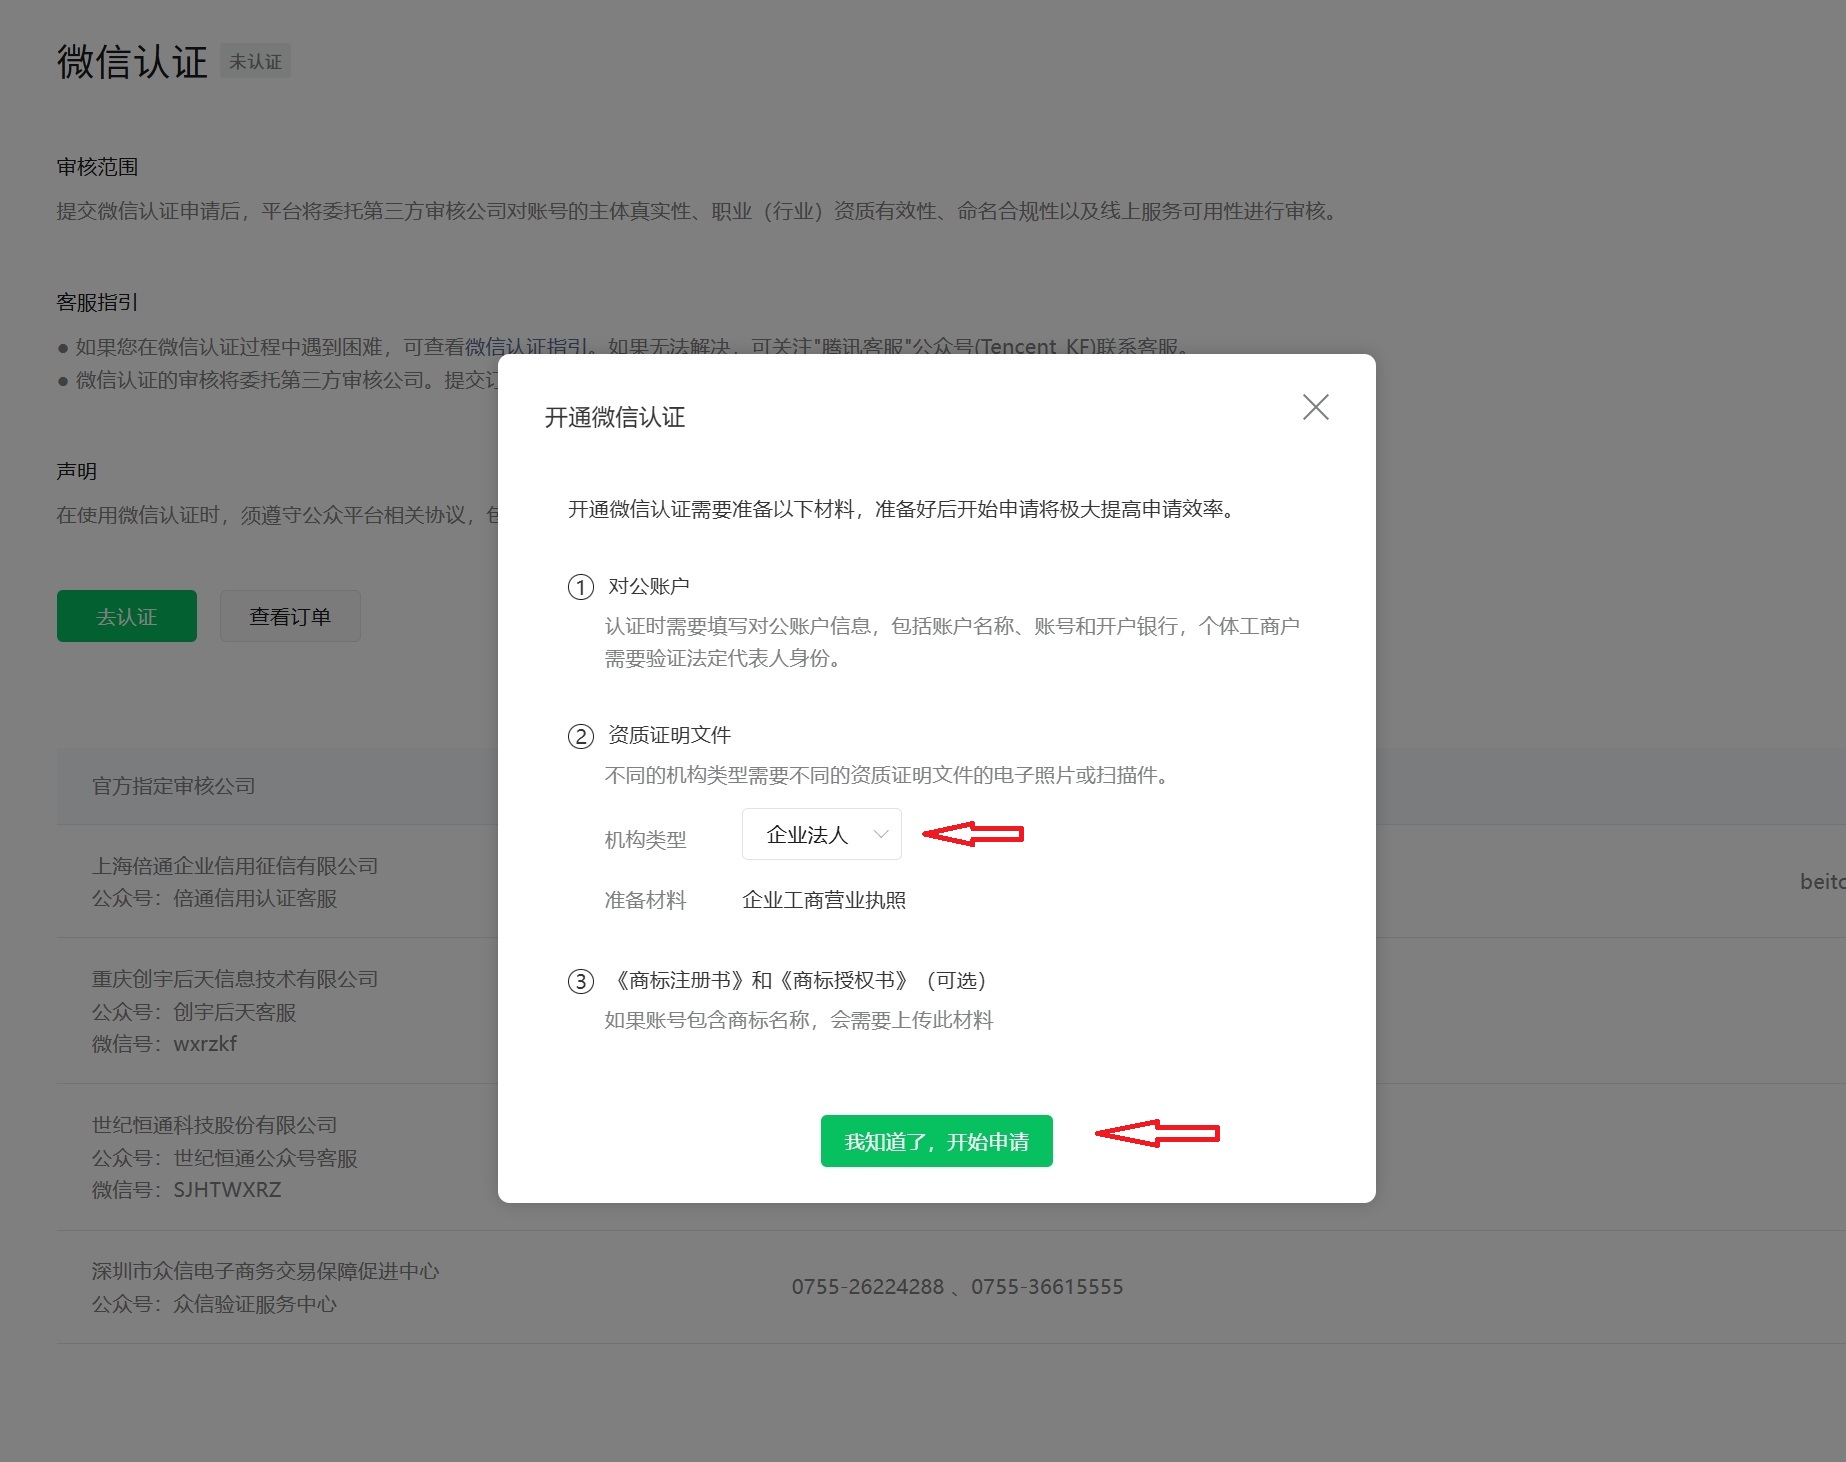This screenshot has height=1462, width=1846.
Task: Click the 客服指引 section heading
Action: (97, 302)
